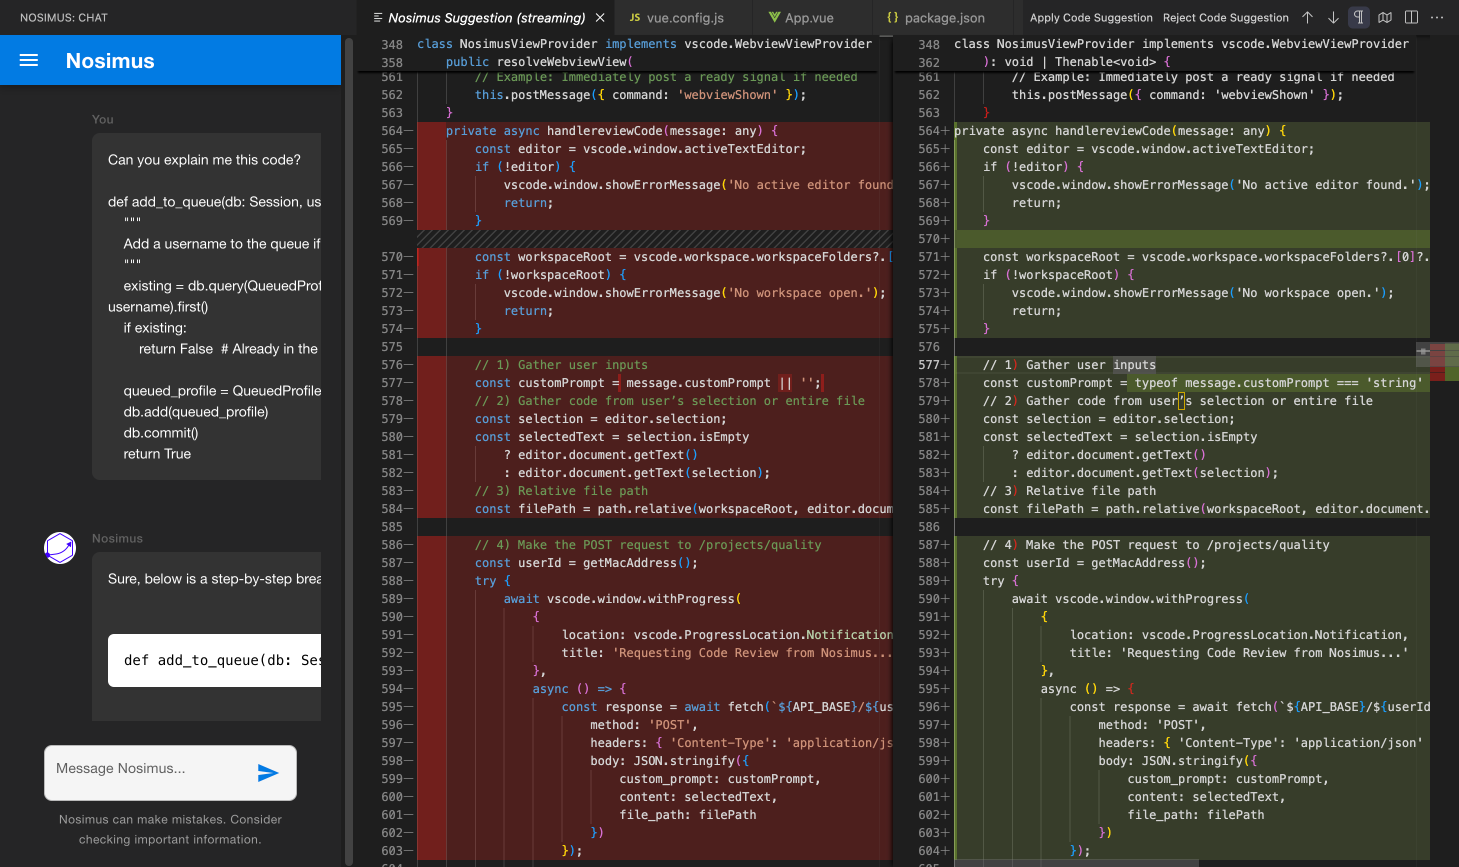Click the diff overview ruler change marker
Viewport: 1459px width, 867px height.
[1437, 362]
